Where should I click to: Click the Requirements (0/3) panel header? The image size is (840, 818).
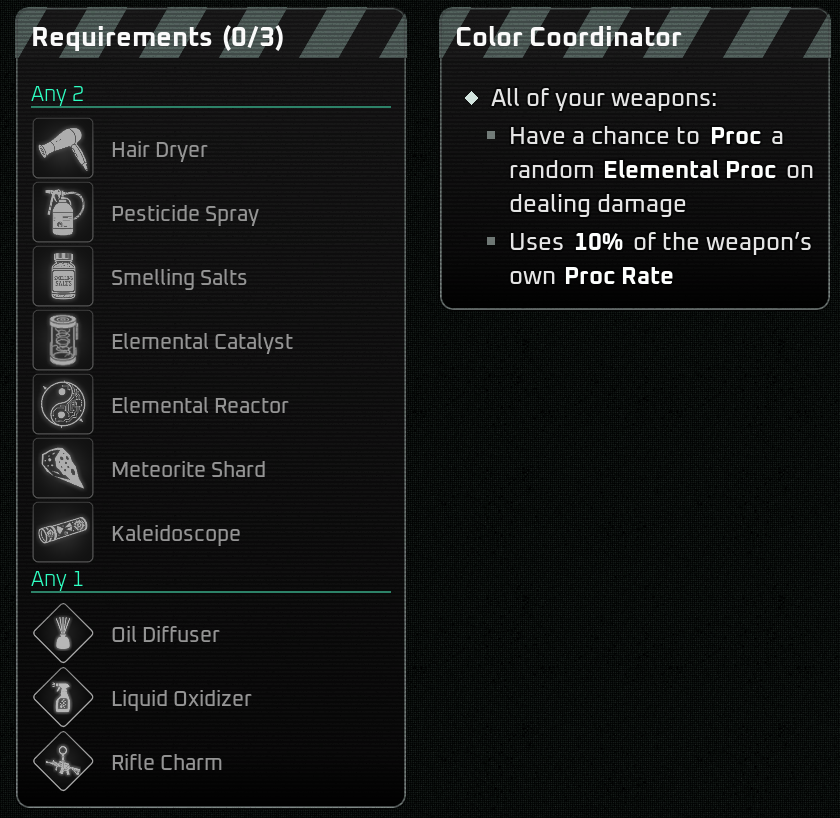158,38
